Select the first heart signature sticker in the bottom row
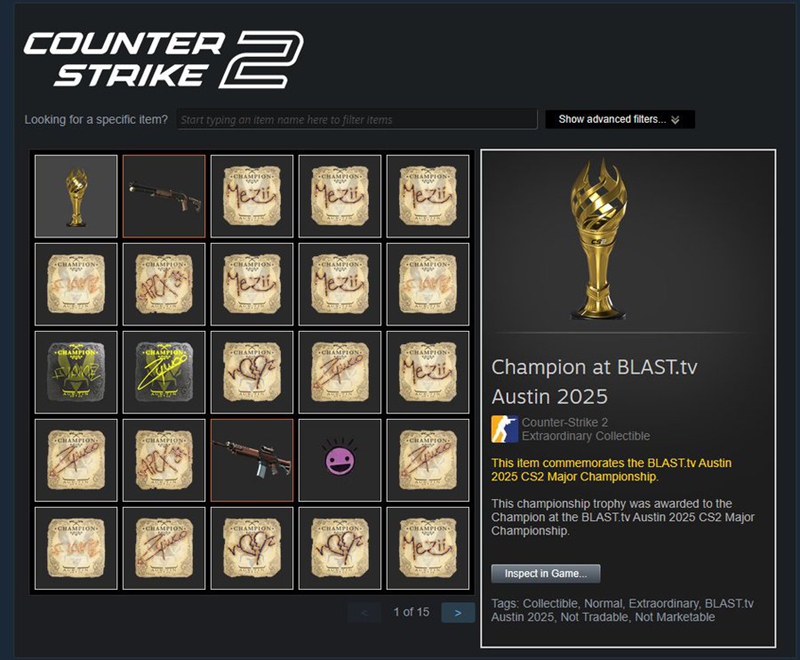This screenshot has height=660, width=800. click(x=252, y=548)
